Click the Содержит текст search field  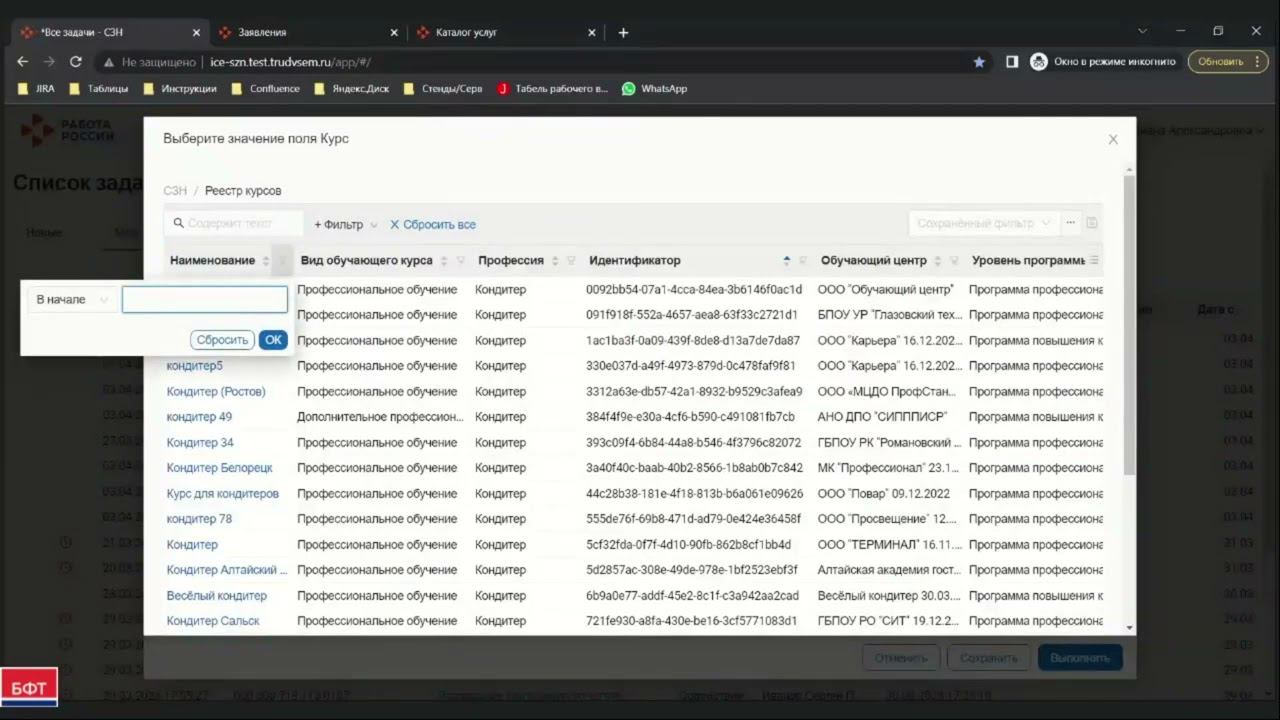234,224
